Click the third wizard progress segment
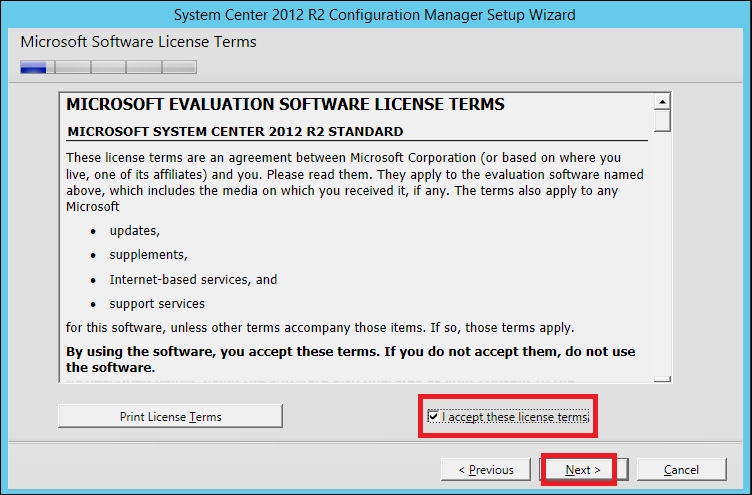Viewport: 752px width, 495px height. point(108,67)
